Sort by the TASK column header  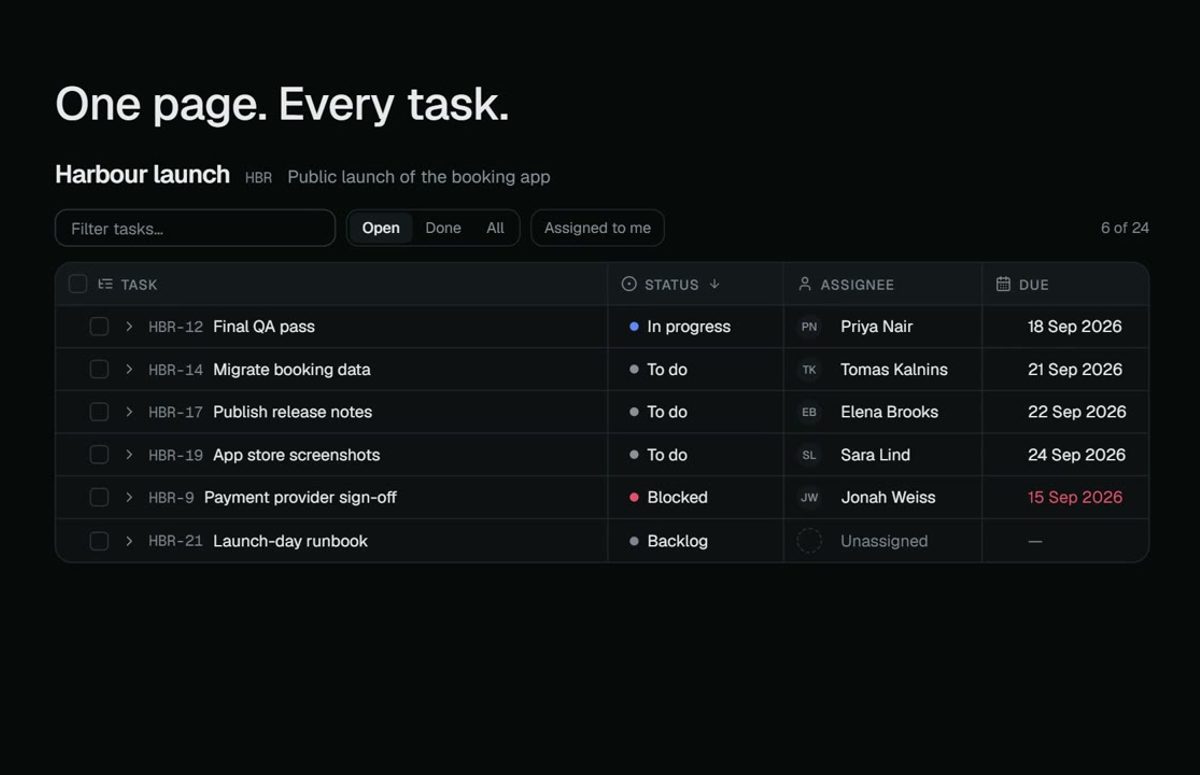139,285
